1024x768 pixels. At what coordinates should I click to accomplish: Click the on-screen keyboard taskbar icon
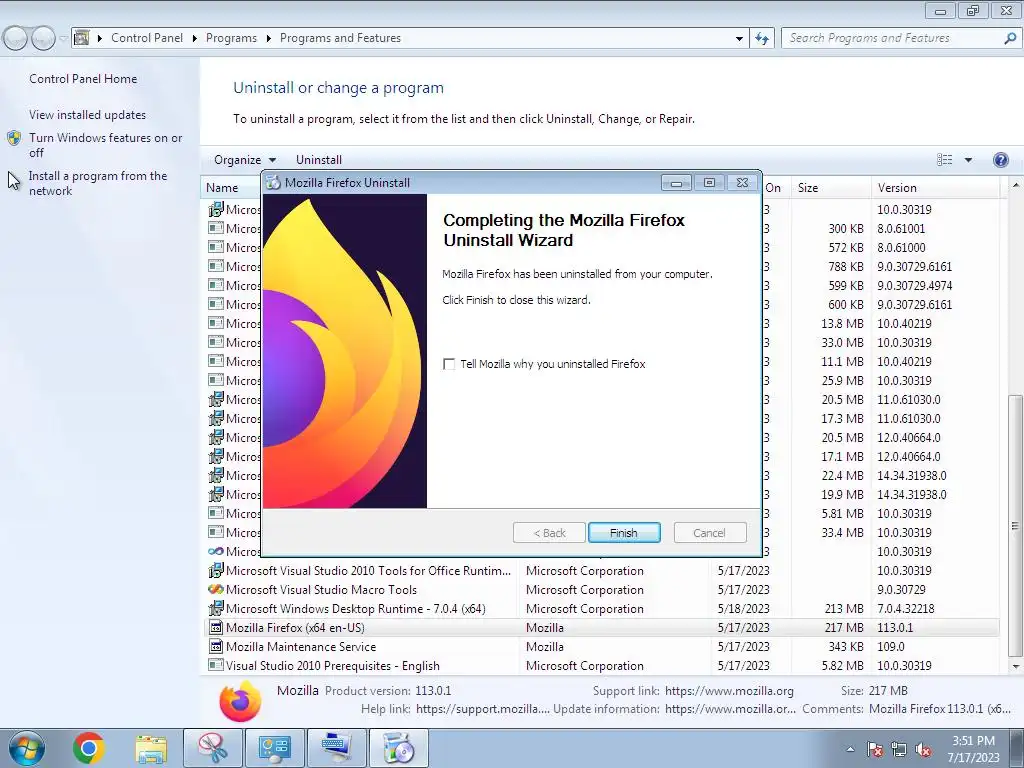(x=336, y=748)
